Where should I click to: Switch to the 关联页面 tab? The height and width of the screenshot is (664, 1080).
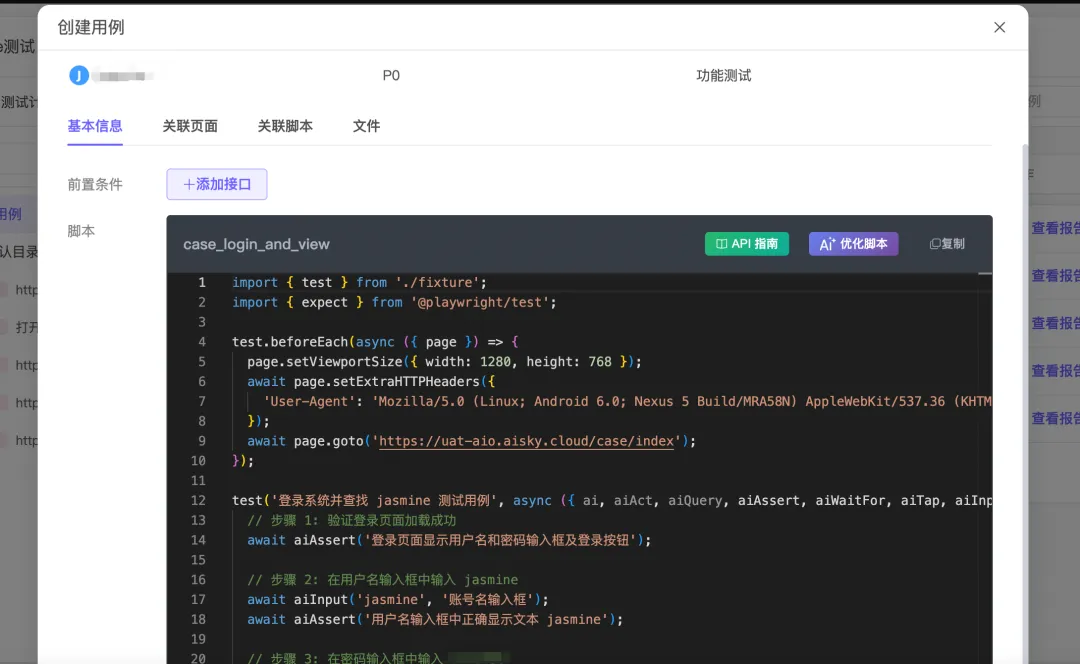click(190, 126)
